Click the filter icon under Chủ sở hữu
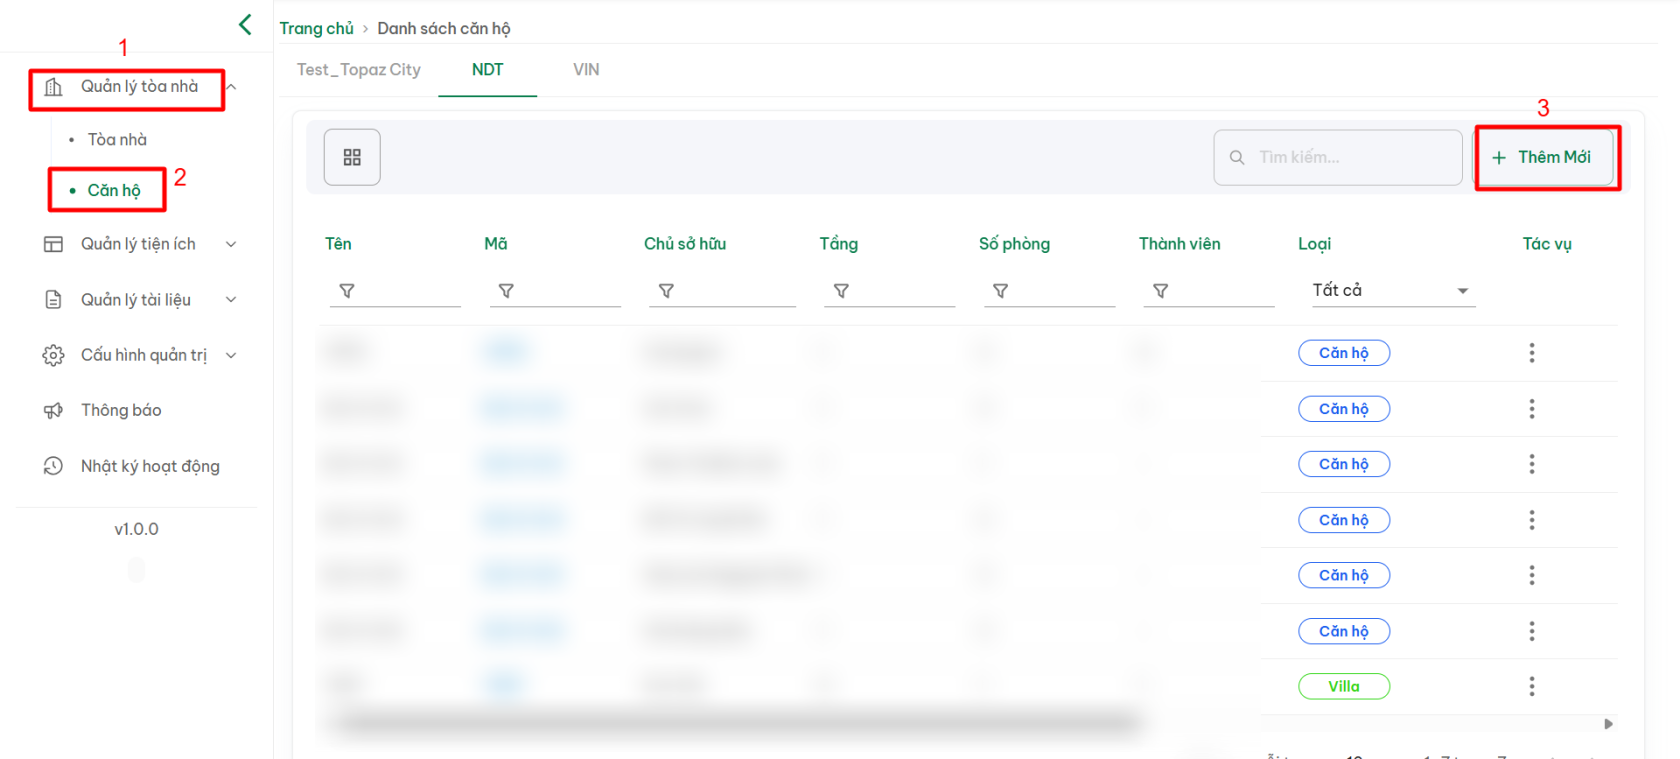The width and height of the screenshot is (1680, 759). click(666, 291)
